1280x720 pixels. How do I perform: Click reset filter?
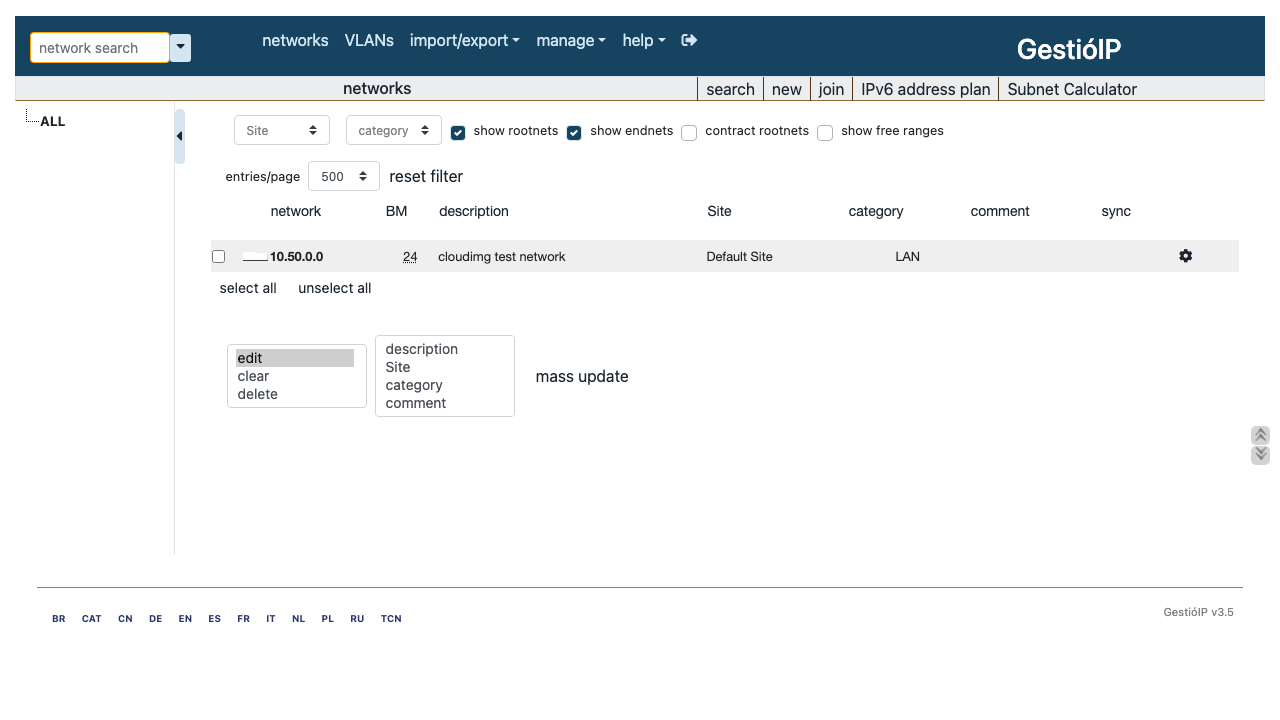coord(426,176)
